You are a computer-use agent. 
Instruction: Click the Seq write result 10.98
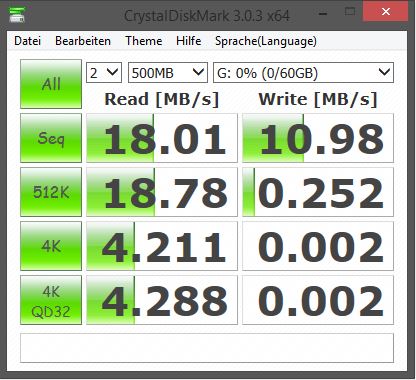pos(318,138)
